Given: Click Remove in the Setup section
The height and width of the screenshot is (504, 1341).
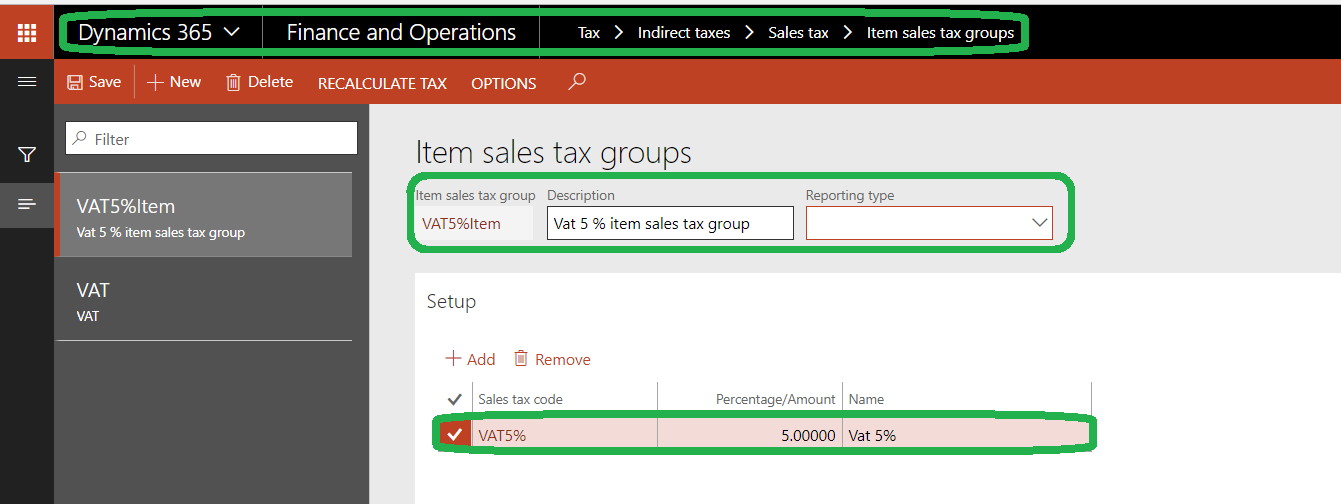Looking at the screenshot, I should [x=552, y=359].
